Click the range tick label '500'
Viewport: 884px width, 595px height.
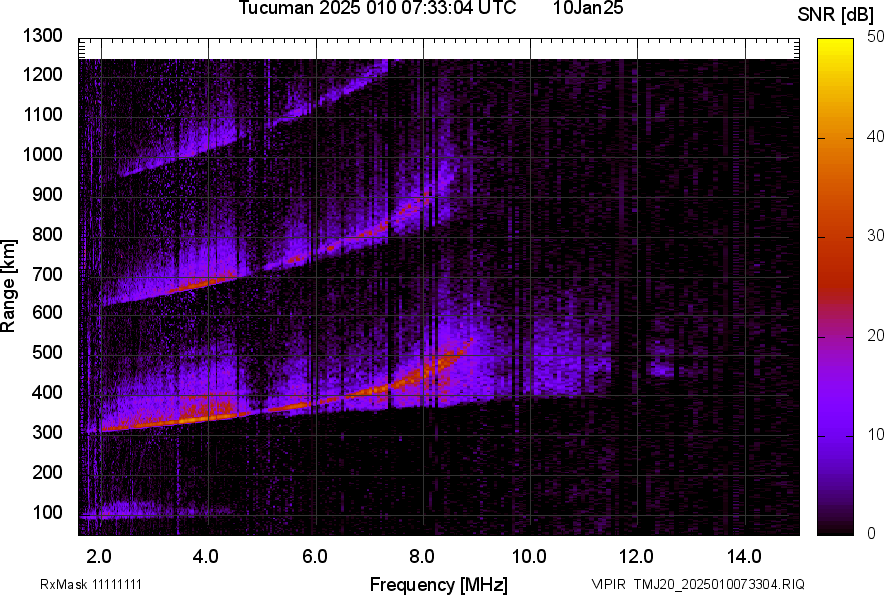coord(47,352)
